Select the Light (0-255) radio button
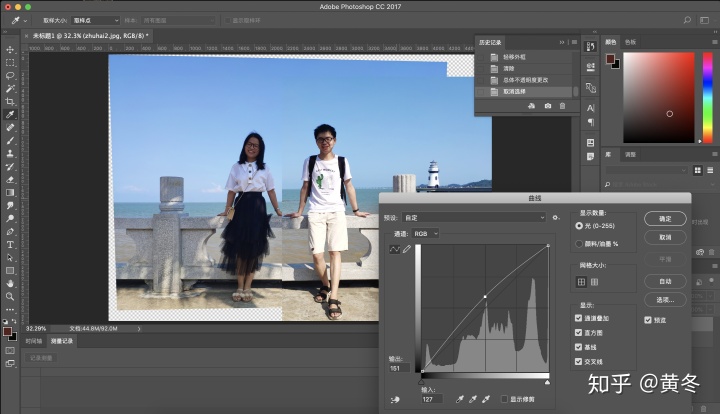The image size is (720, 414). point(579,226)
